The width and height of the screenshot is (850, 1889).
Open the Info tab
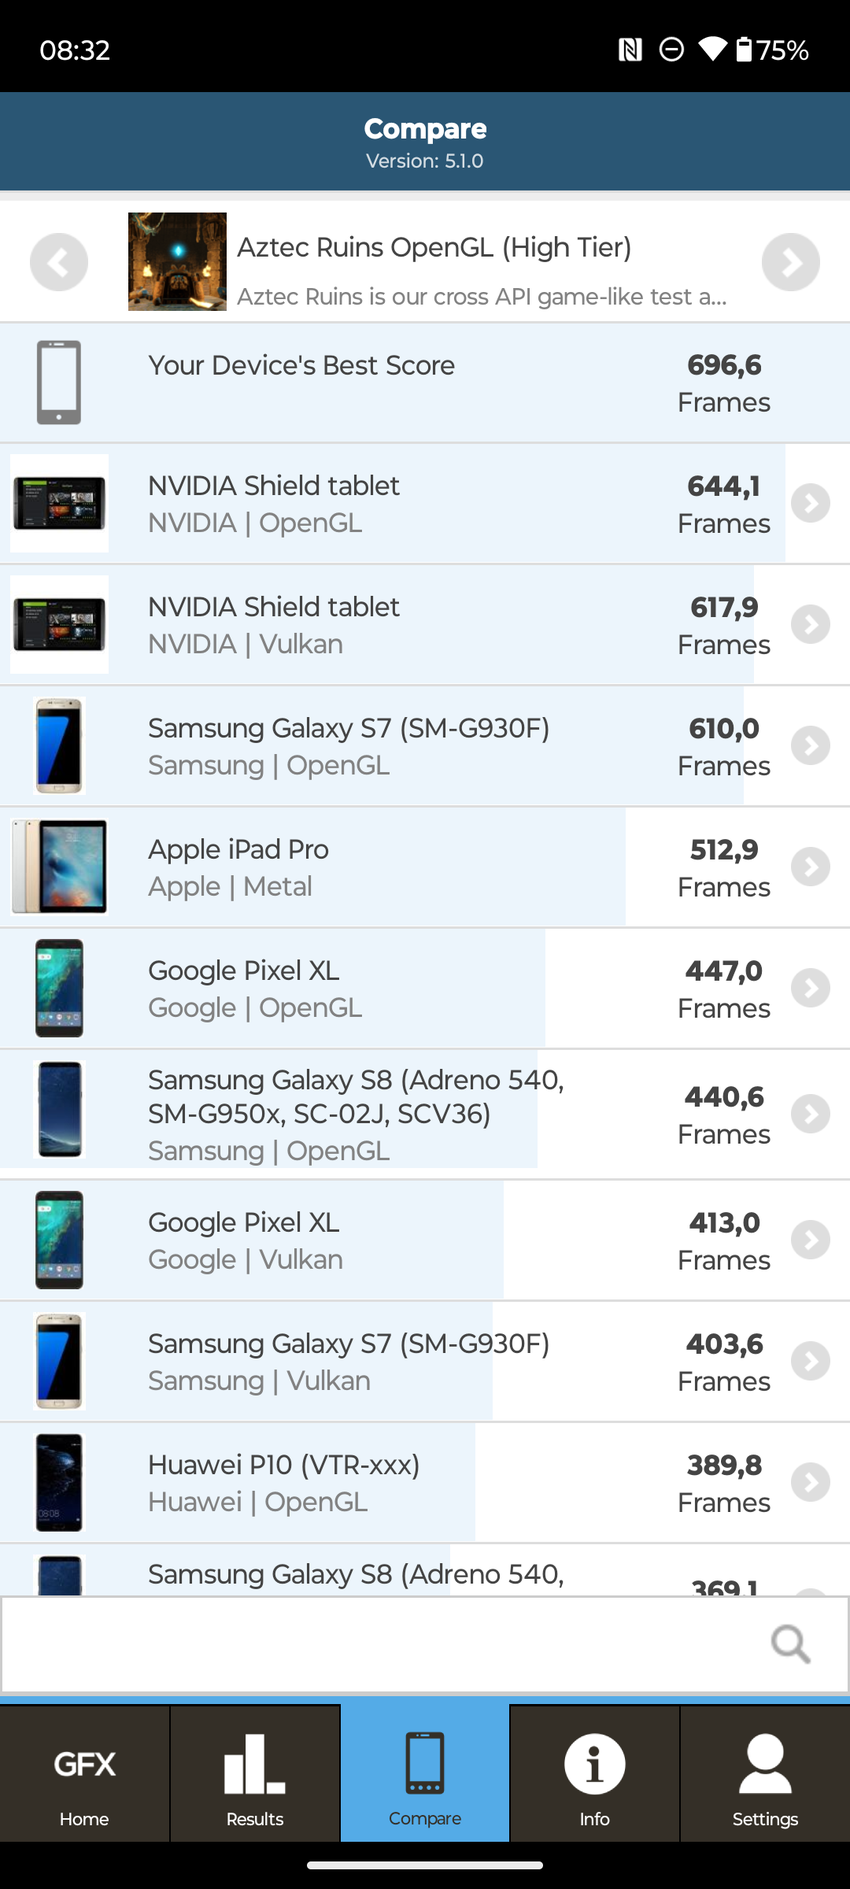click(x=595, y=1773)
